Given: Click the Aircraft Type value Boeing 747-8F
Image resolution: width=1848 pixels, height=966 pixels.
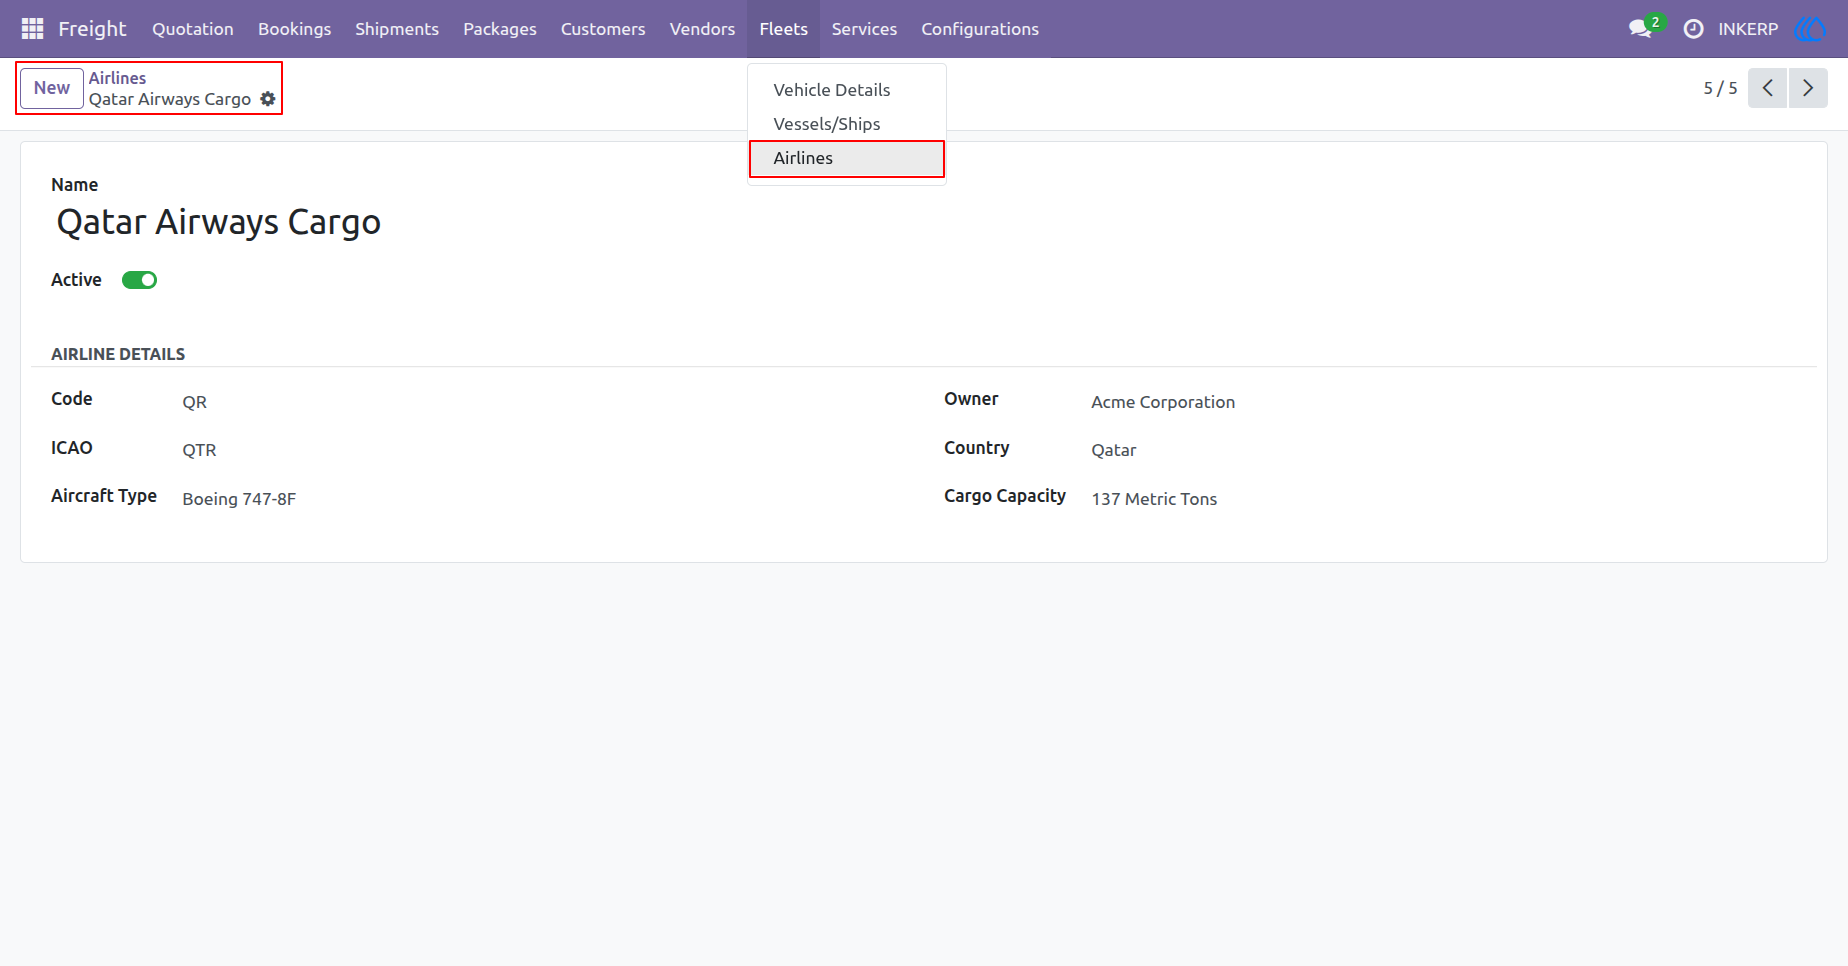Looking at the screenshot, I should coord(239,499).
